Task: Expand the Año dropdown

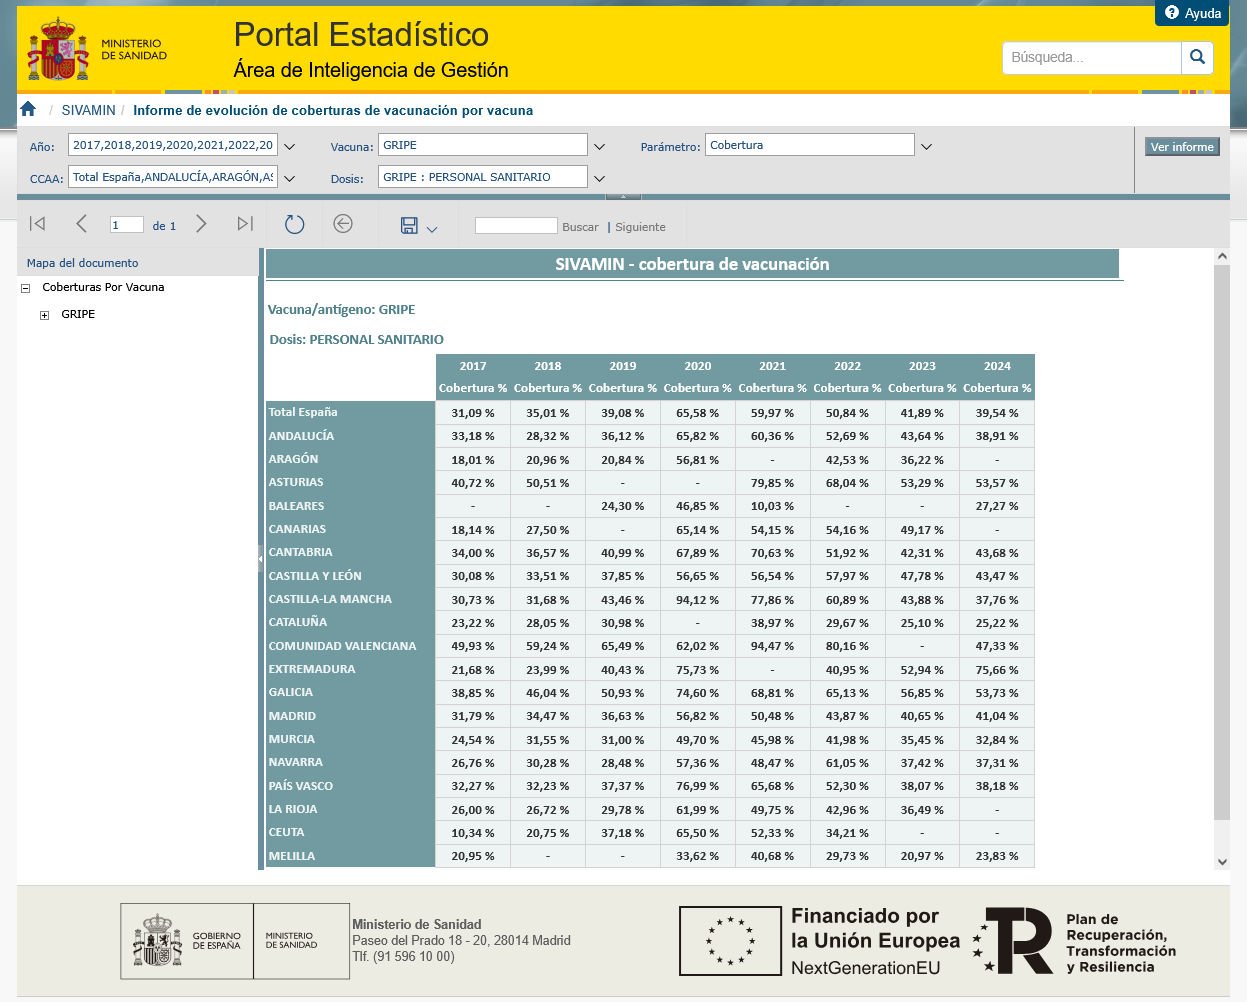Action: pyautogui.click(x=290, y=147)
